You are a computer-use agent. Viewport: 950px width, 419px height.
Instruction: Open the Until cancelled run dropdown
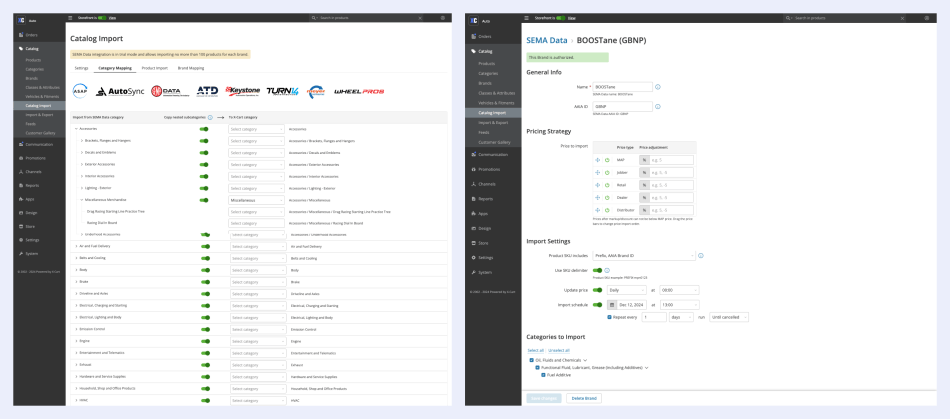[729, 317]
